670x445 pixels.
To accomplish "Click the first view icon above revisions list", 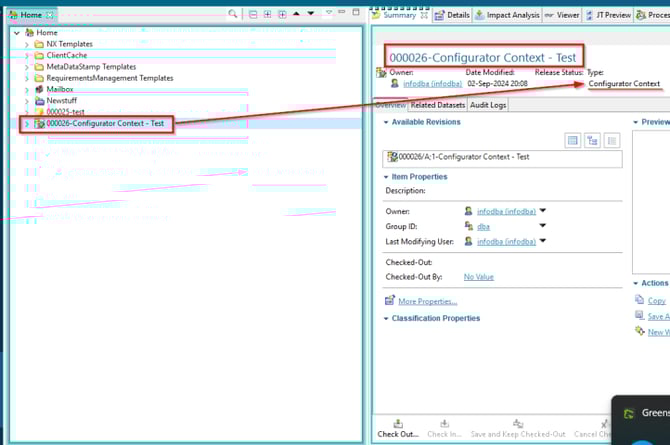I will [573, 141].
